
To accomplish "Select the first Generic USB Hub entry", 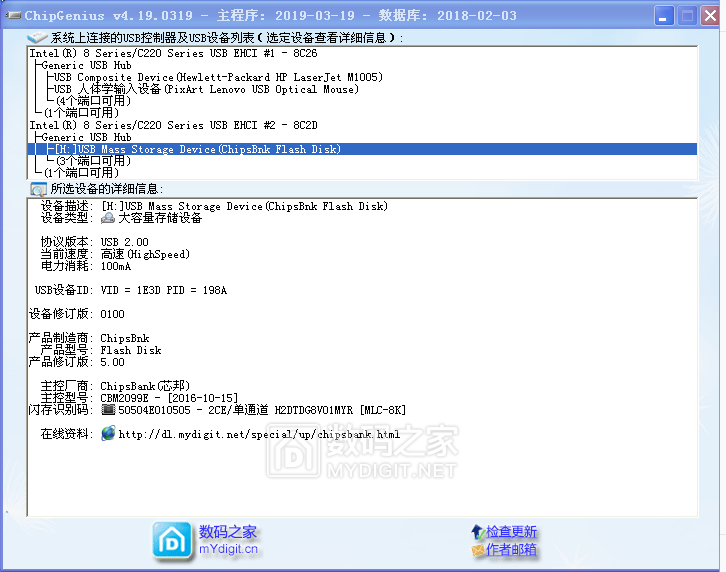I will pos(86,65).
